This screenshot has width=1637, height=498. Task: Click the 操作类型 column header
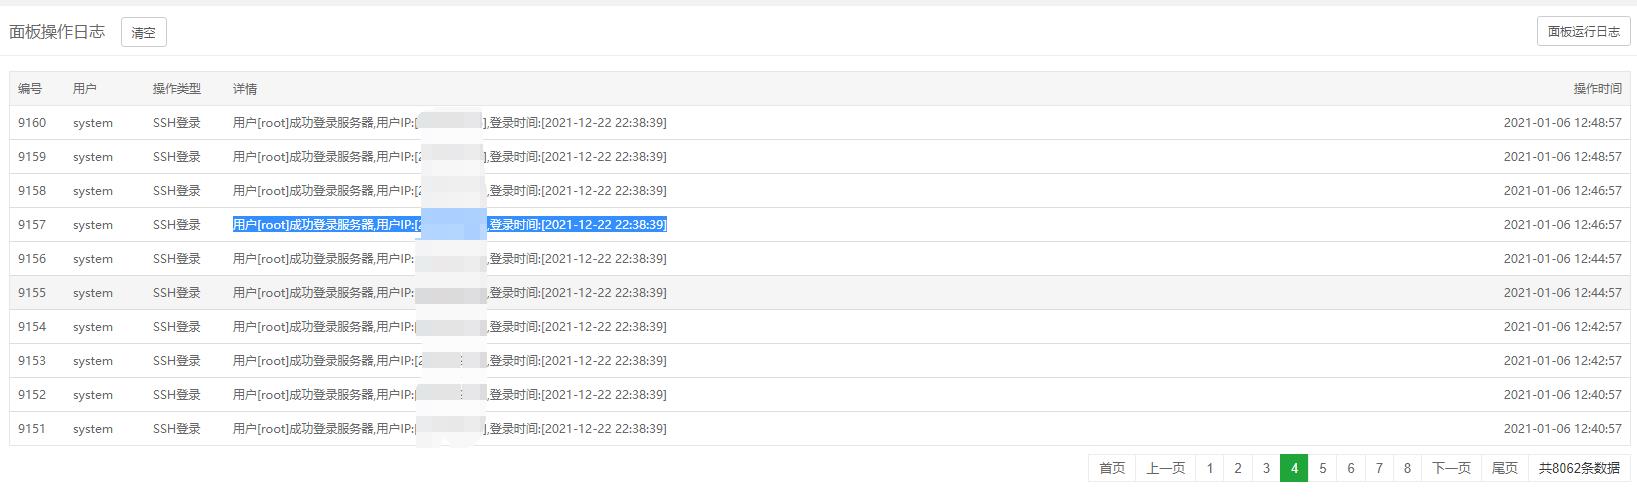point(176,89)
